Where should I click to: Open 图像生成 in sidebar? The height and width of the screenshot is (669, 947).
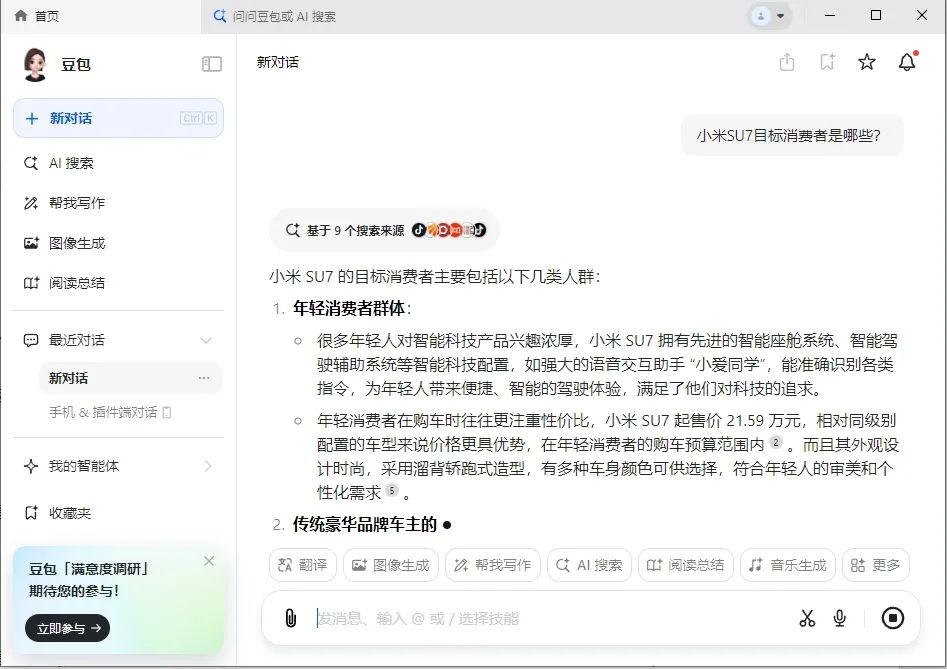point(118,243)
